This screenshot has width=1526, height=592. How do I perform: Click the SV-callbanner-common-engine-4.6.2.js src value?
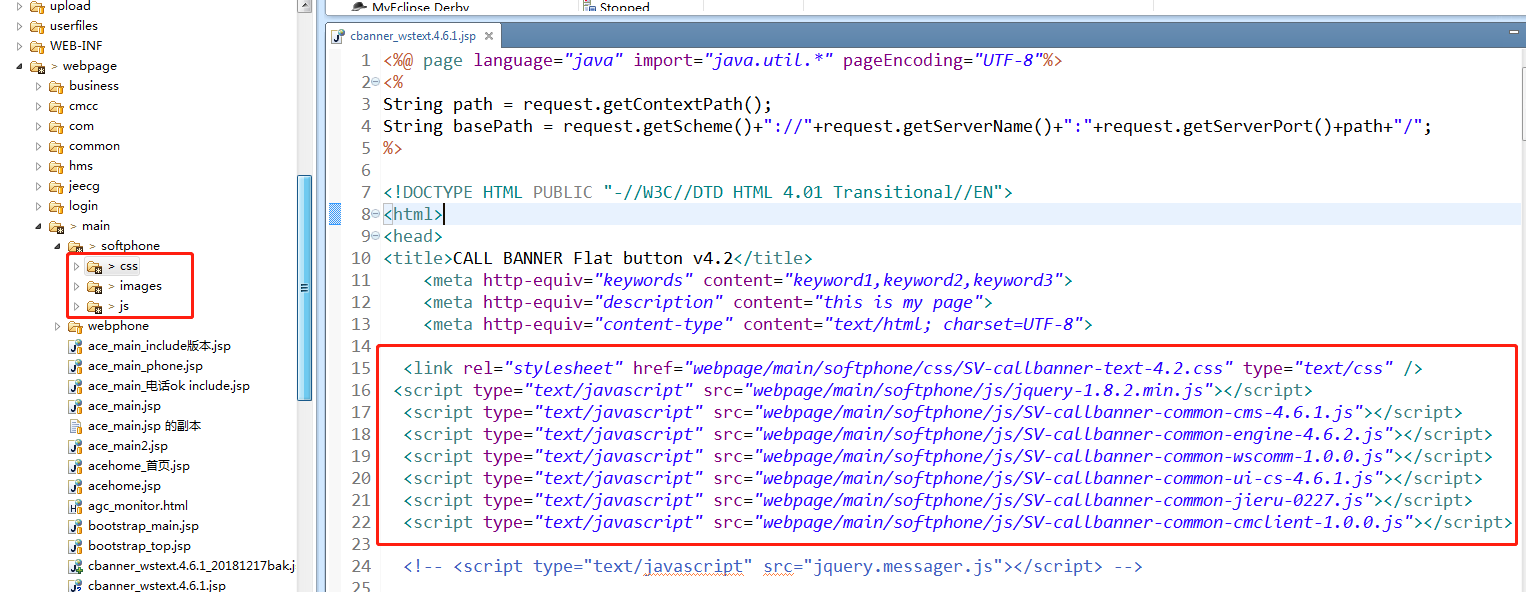[1075, 435]
